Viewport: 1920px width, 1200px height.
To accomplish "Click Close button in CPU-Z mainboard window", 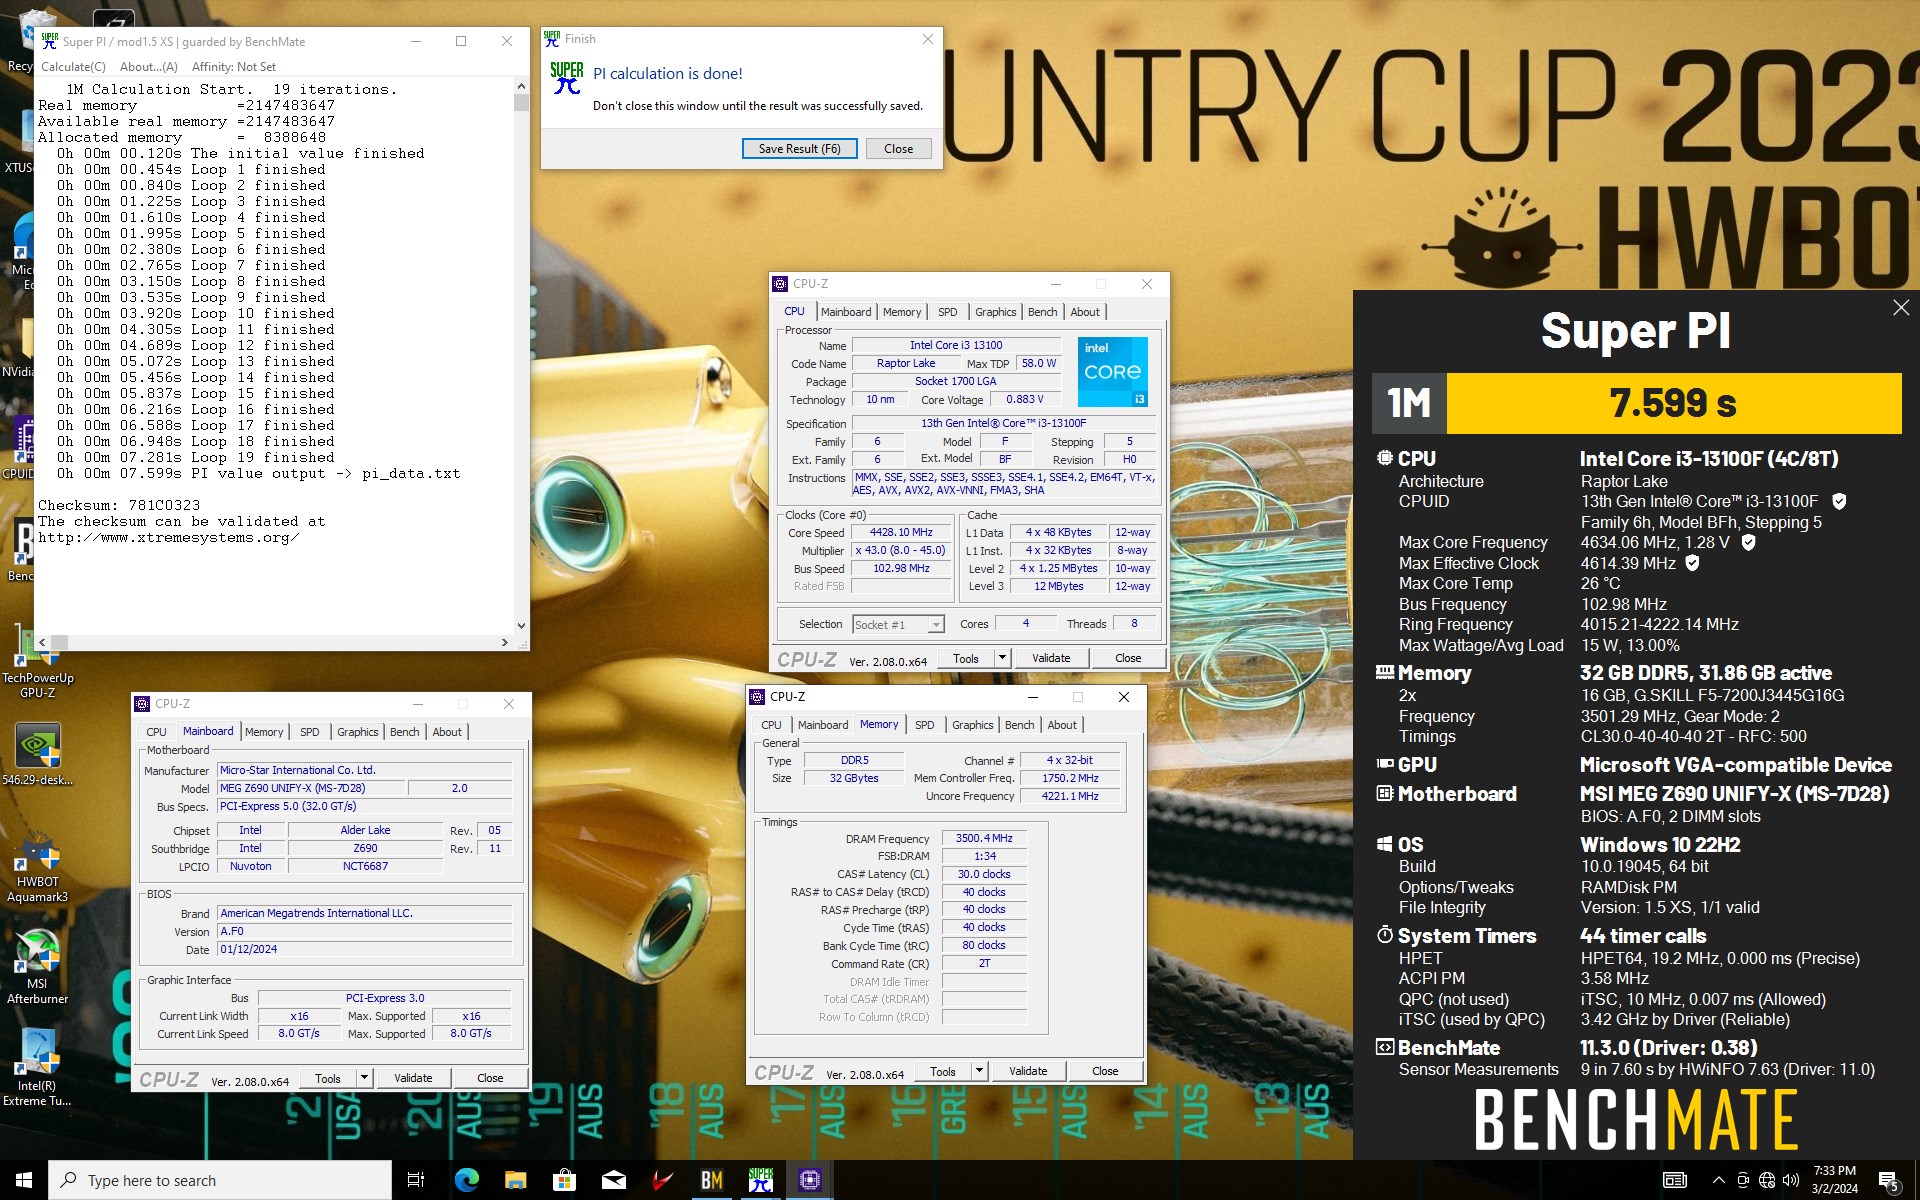I will click(490, 1078).
